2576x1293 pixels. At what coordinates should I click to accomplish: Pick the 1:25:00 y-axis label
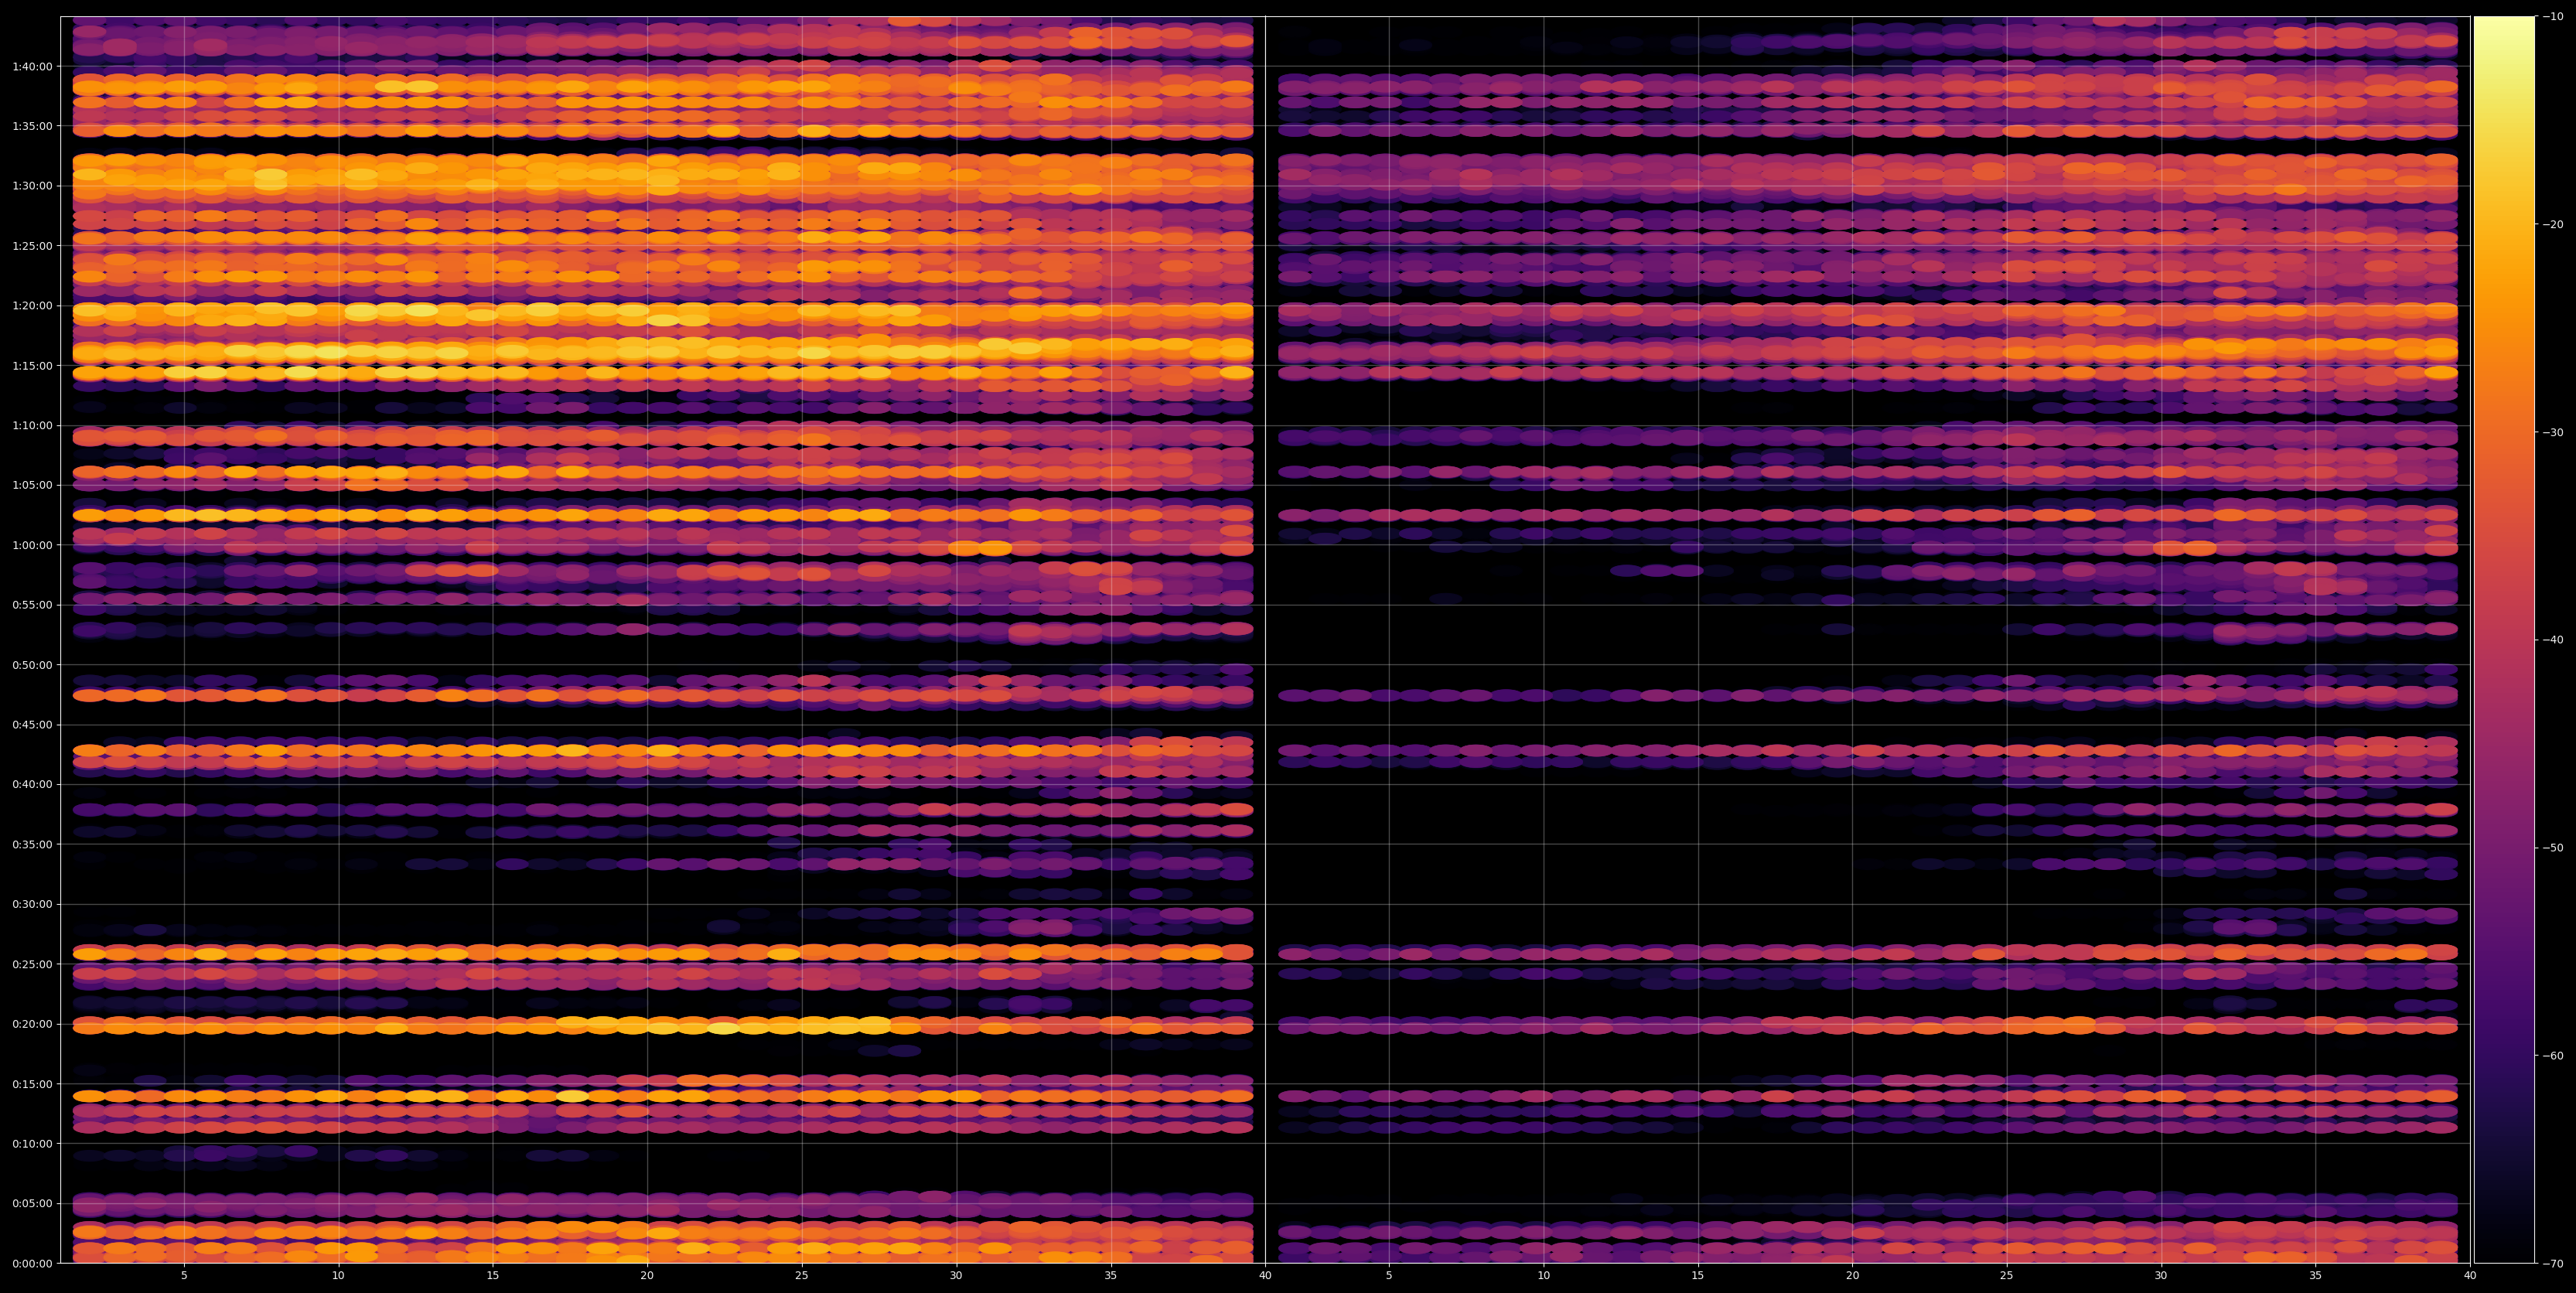pyautogui.click(x=32, y=246)
